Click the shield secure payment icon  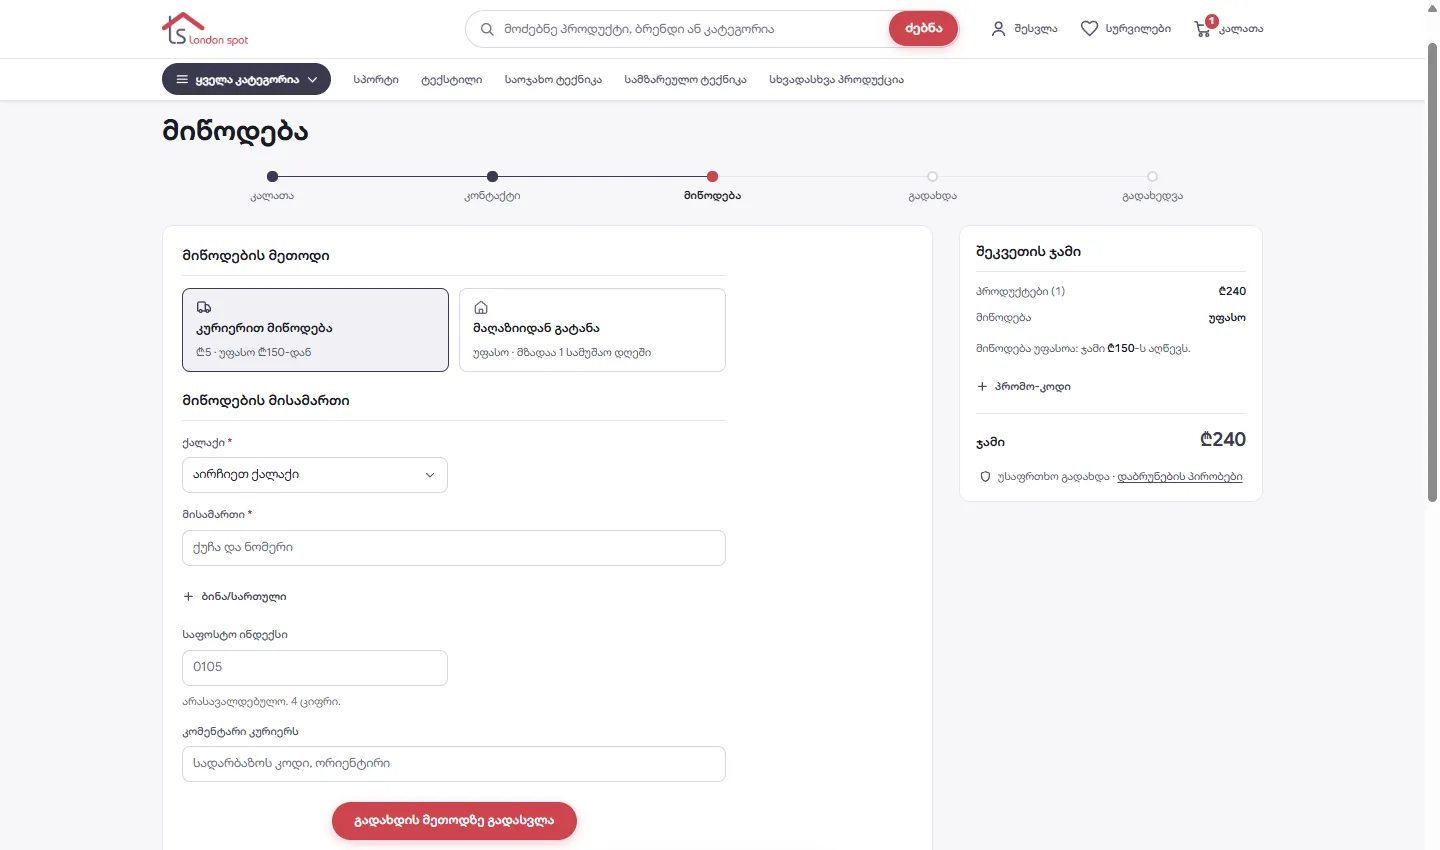point(985,477)
